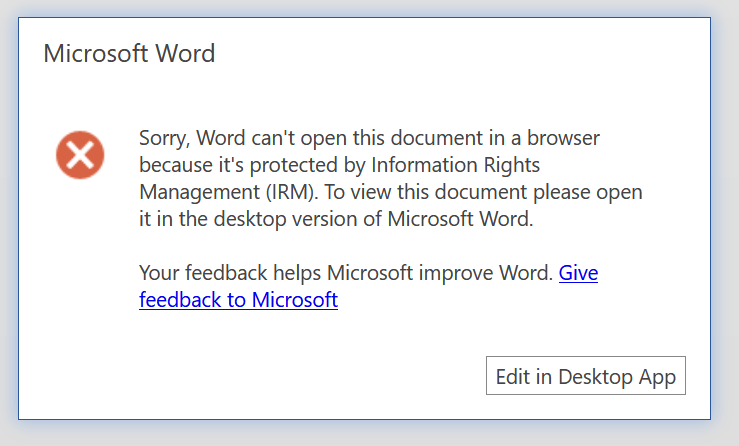Click the sentence 'Your feedback helps Microsoft improve Word.'
The image size is (739, 446).
point(346,273)
